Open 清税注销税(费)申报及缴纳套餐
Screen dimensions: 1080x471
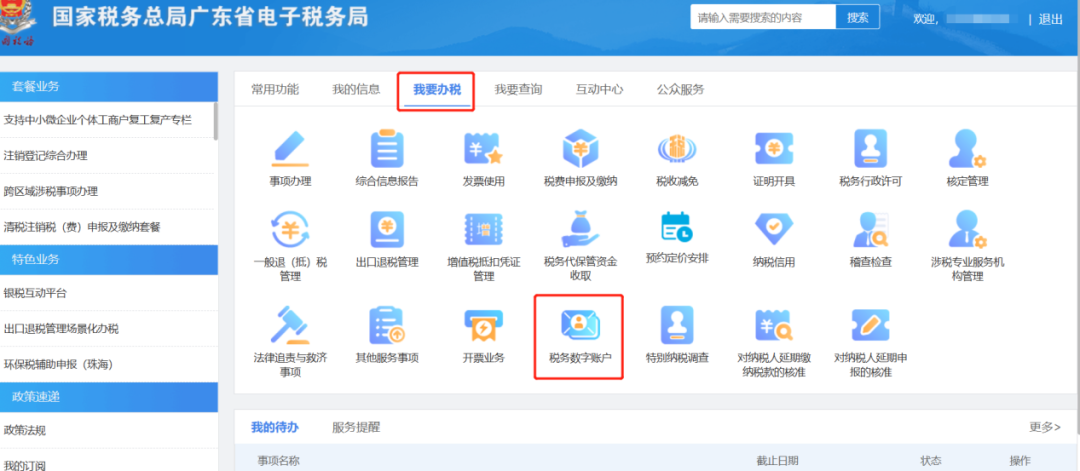pos(82,227)
